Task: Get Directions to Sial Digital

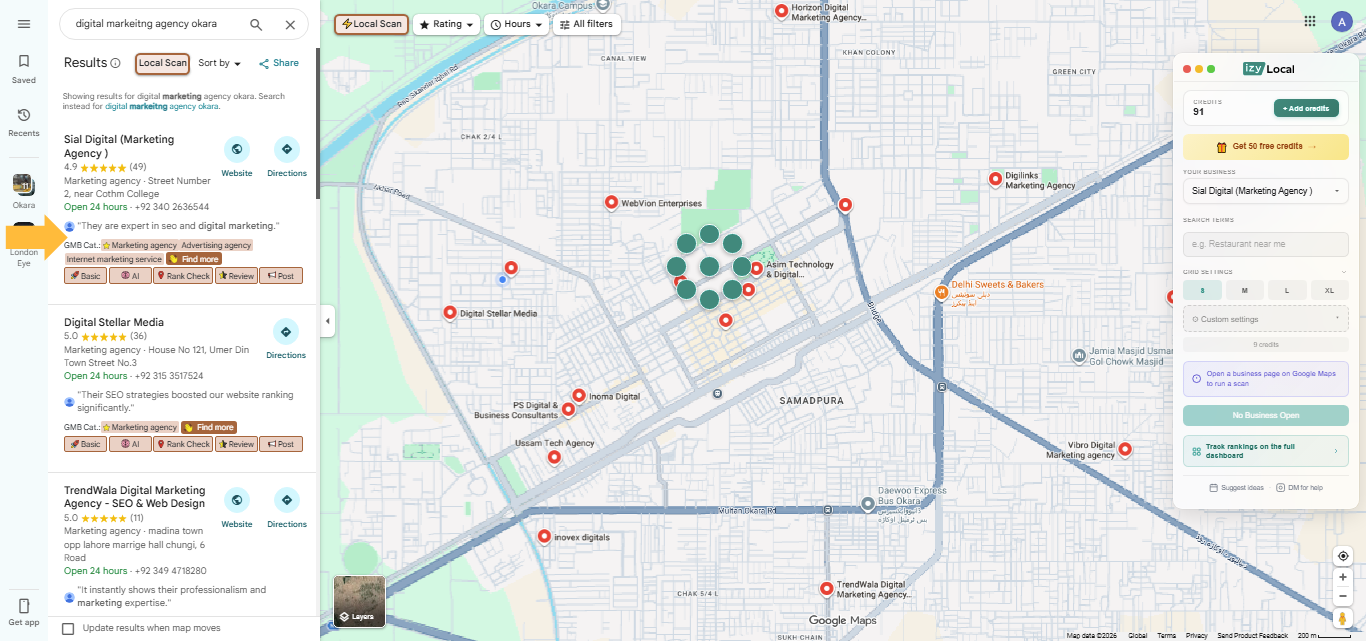Action: pos(287,150)
